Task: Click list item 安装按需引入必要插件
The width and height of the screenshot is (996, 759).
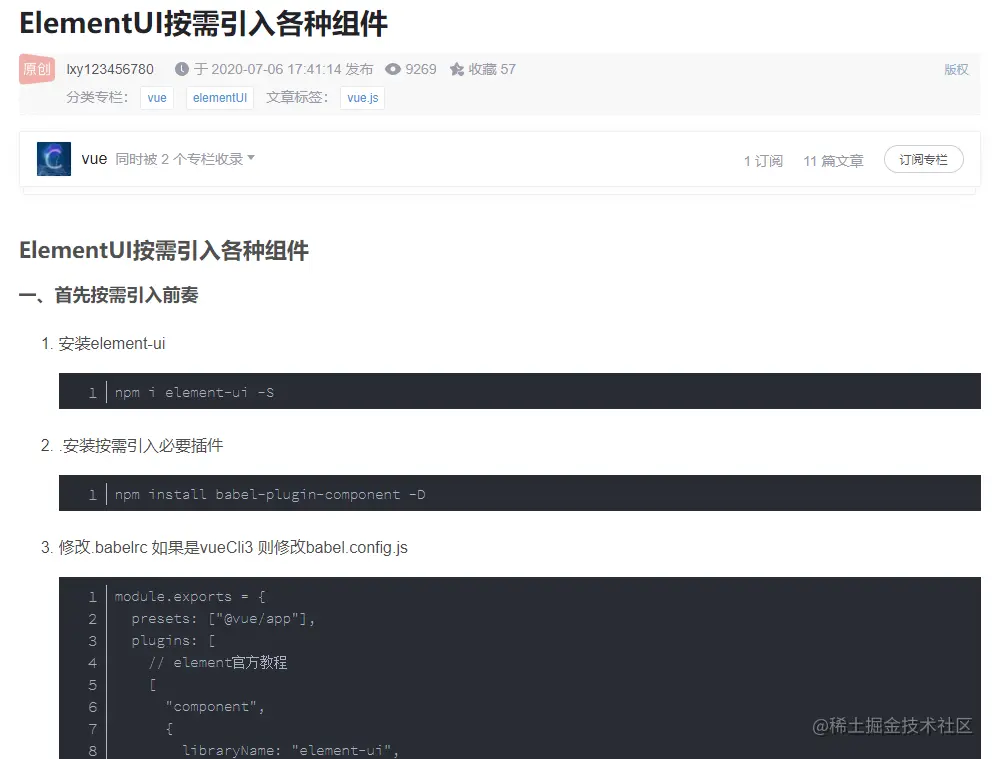Action: 141,445
